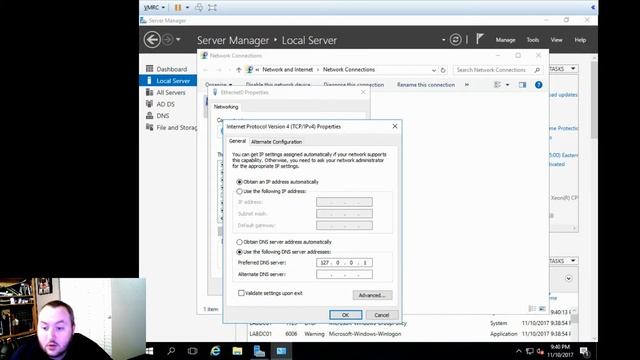Click the search magnifier in Network Connections
Image resolution: width=640 pixels, height=360 pixels.
tap(537, 70)
